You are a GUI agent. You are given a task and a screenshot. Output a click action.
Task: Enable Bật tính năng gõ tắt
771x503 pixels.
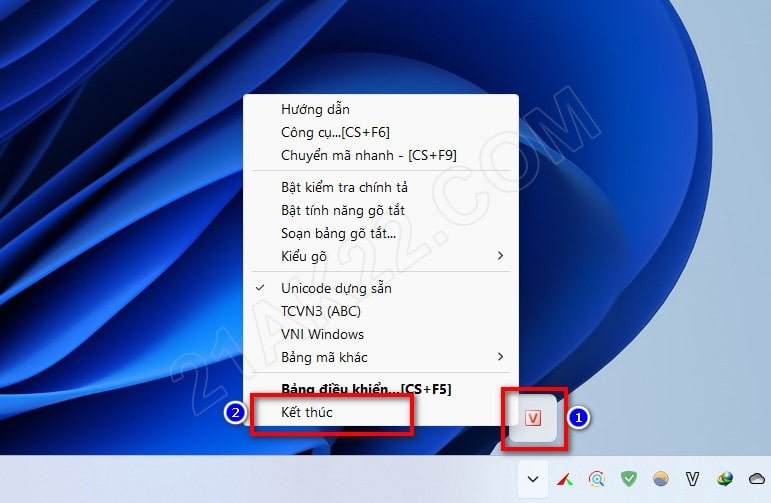coord(381,210)
